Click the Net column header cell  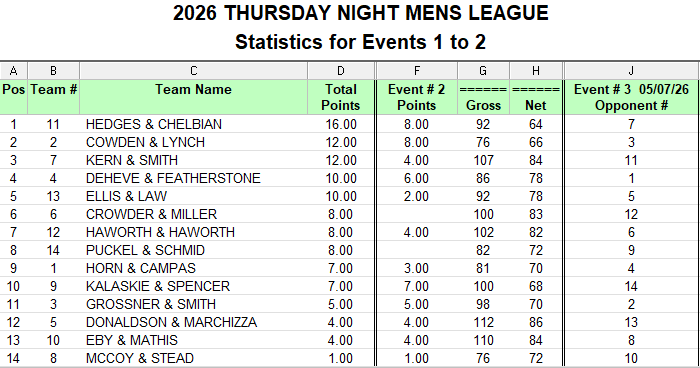536,97
